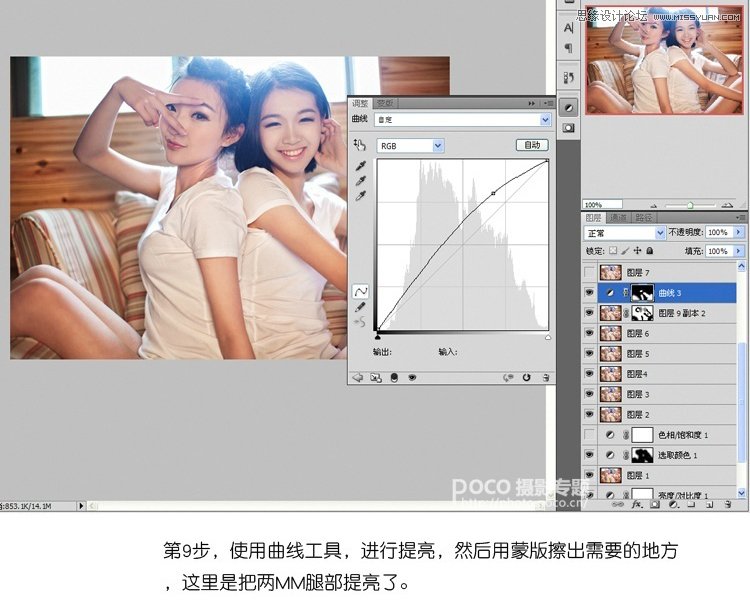Viewport: 750px width, 613px height.
Task: Move the black point input slider
Action: tap(377, 337)
